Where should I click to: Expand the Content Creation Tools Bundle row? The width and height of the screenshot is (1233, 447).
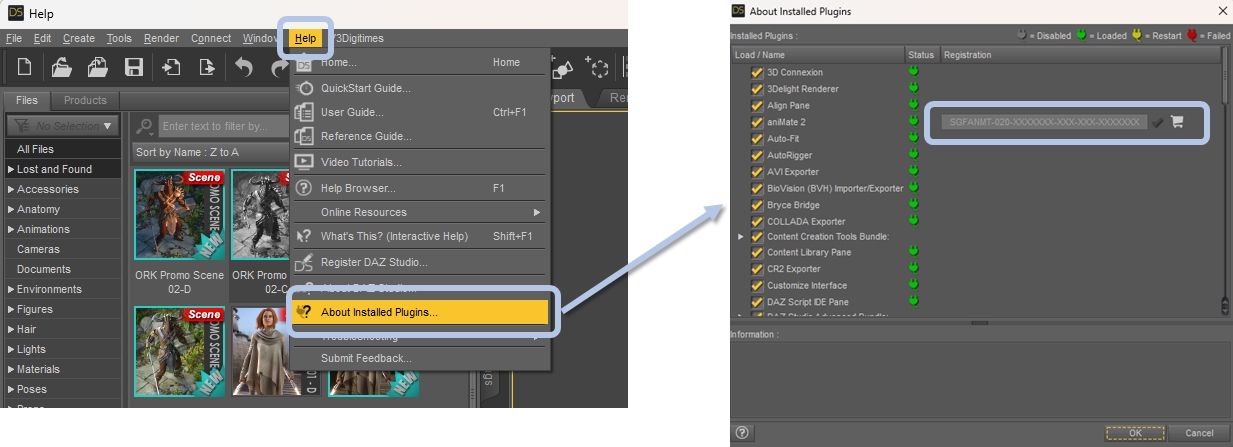click(x=741, y=237)
